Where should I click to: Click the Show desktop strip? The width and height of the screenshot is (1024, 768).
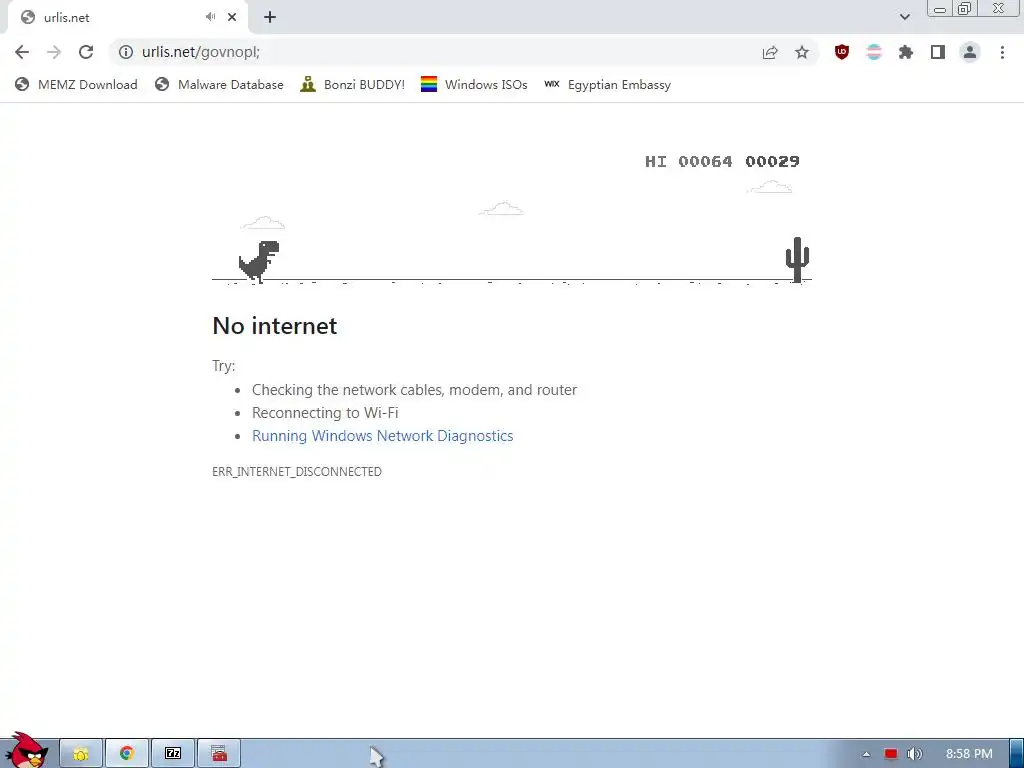tap(1017, 754)
